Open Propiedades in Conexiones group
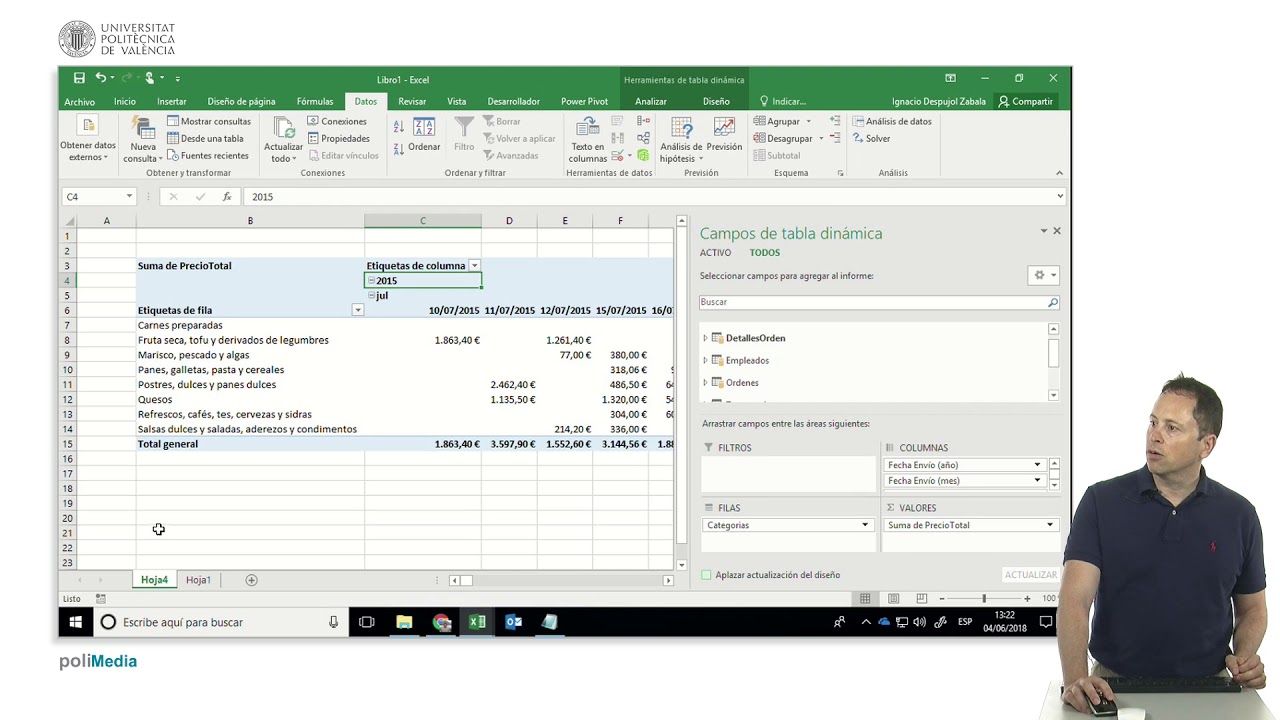 pos(338,139)
